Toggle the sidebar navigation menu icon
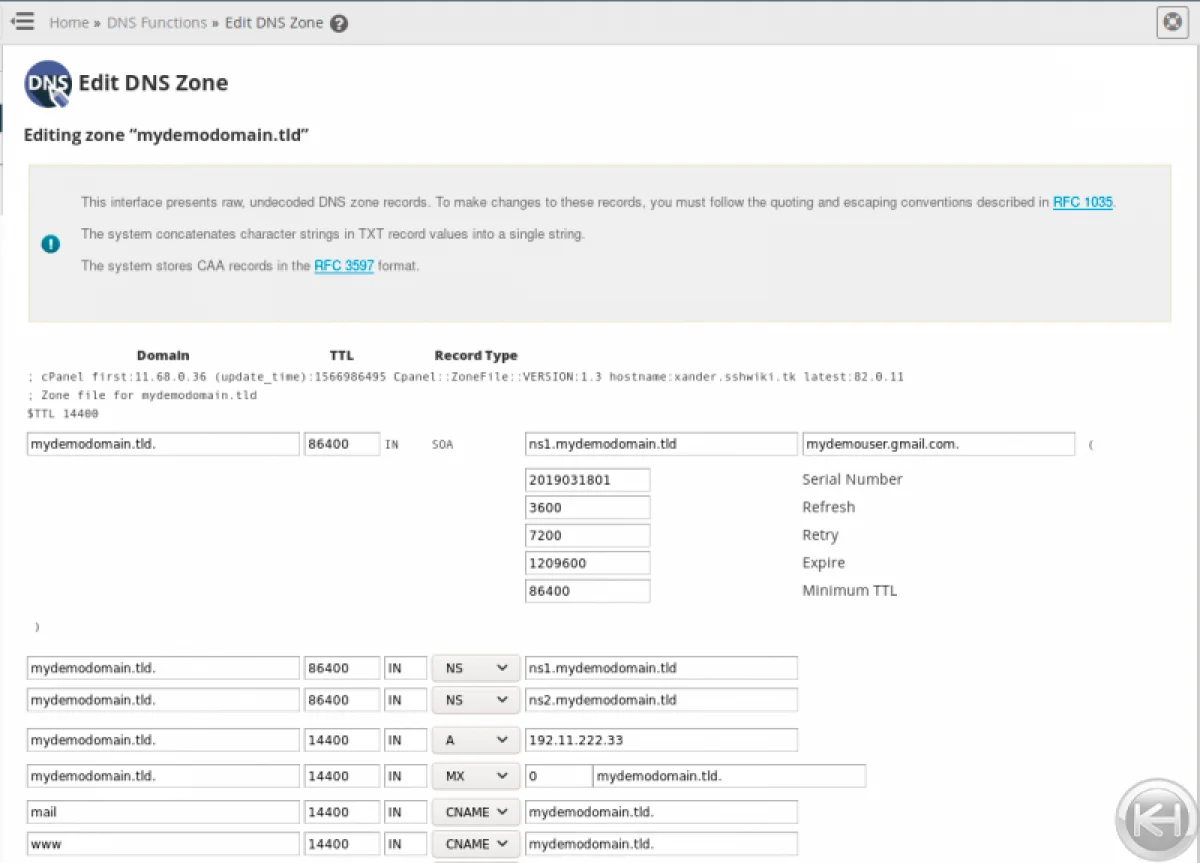1200x863 pixels. (x=22, y=21)
